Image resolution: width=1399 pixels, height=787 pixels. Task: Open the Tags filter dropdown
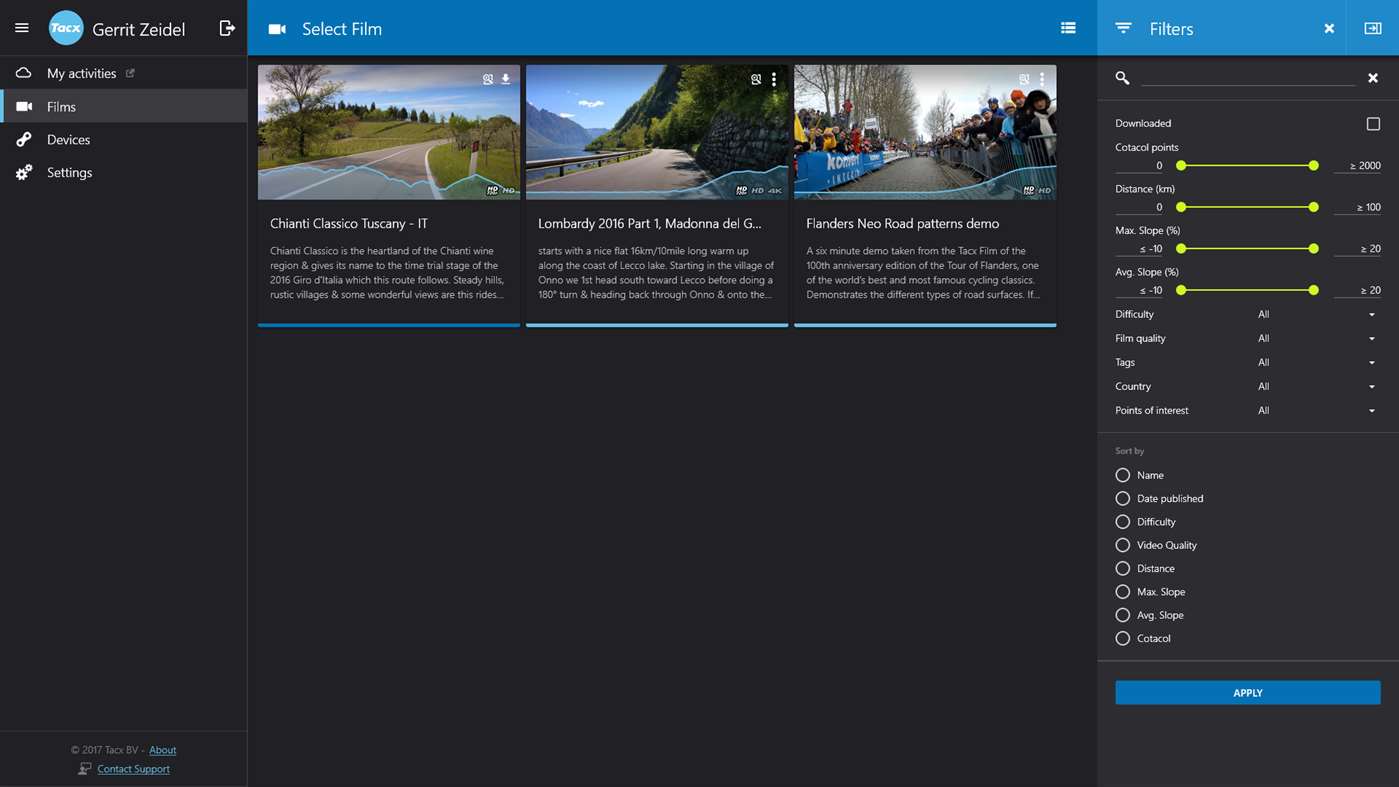coord(1316,362)
